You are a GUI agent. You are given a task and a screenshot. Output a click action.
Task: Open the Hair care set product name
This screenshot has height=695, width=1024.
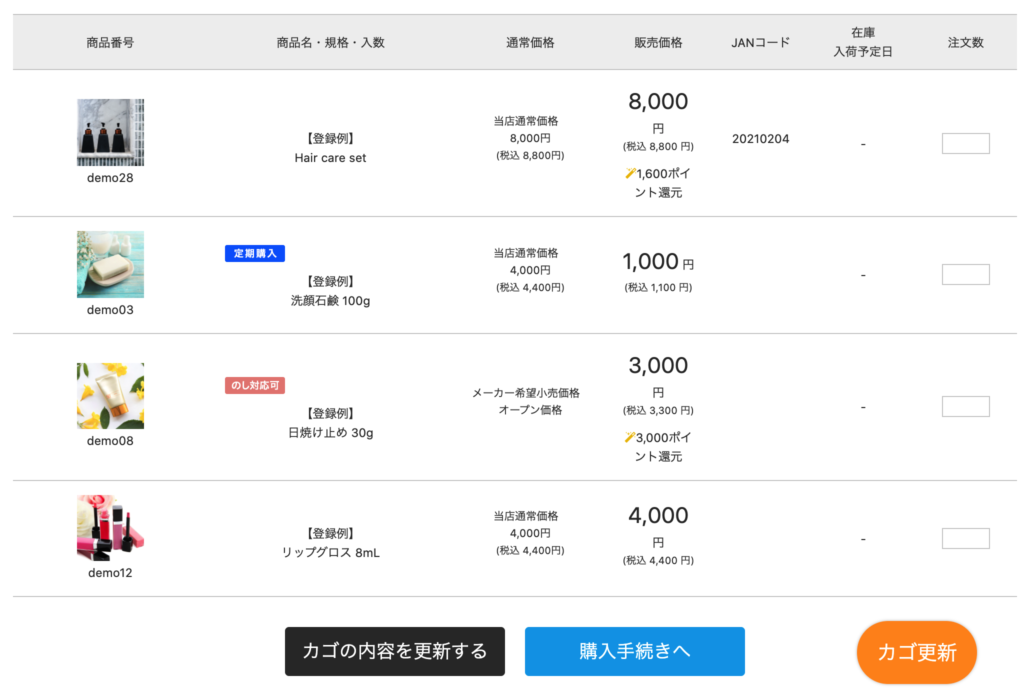point(330,158)
